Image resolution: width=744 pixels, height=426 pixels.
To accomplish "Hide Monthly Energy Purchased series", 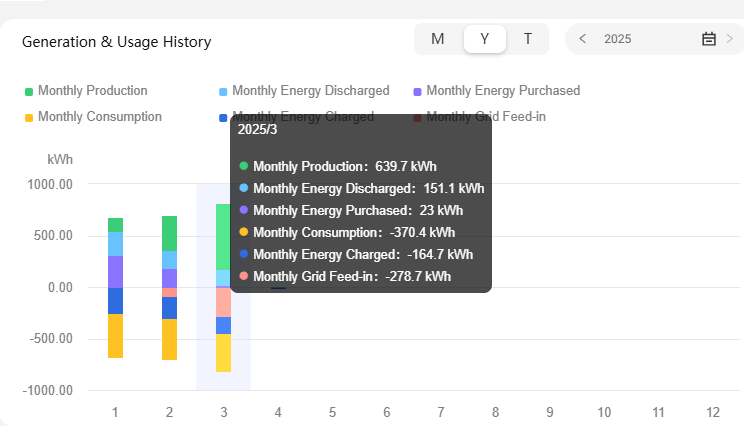I will 502,91.
